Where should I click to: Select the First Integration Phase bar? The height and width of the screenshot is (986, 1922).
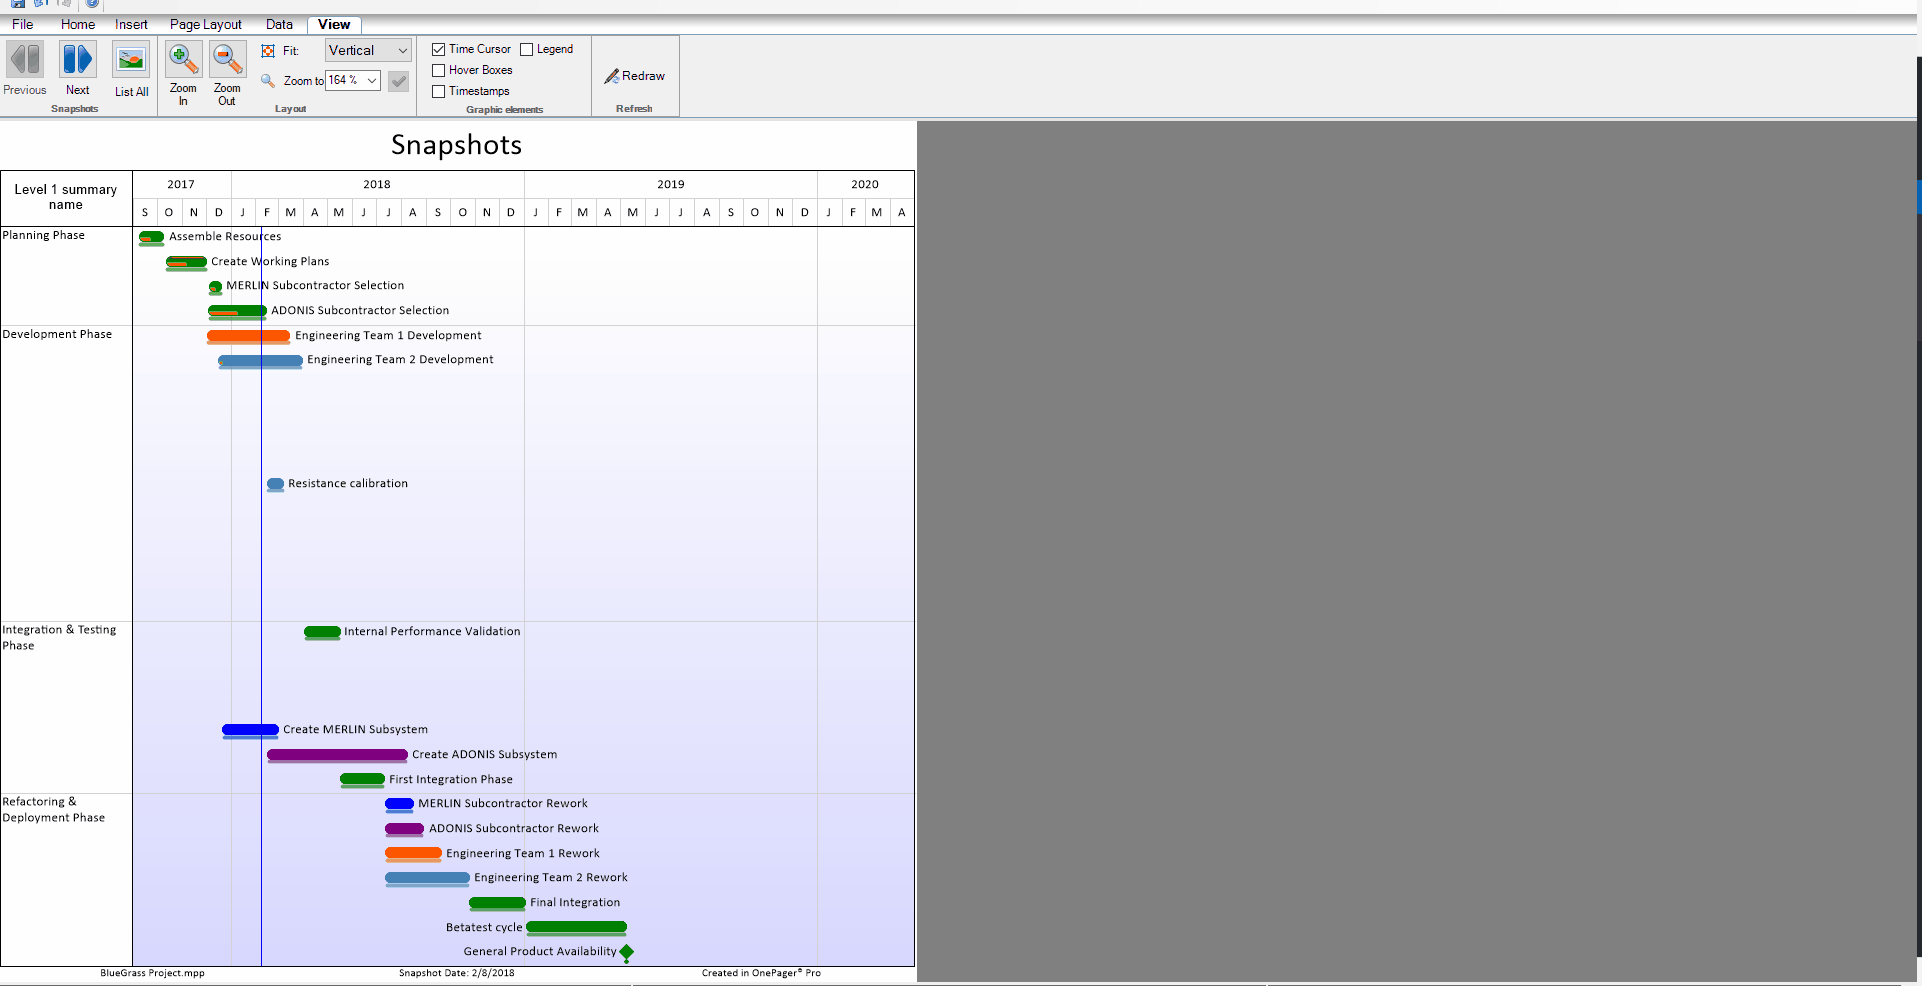pyautogui.click(x=362, y=779)
